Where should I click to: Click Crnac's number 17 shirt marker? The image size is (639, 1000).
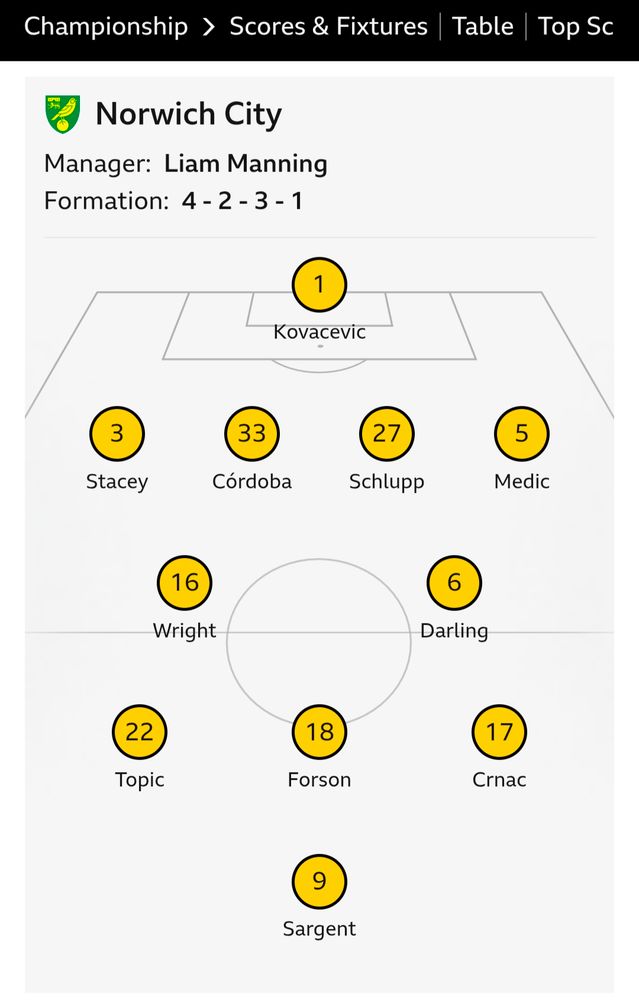[498, 731]
